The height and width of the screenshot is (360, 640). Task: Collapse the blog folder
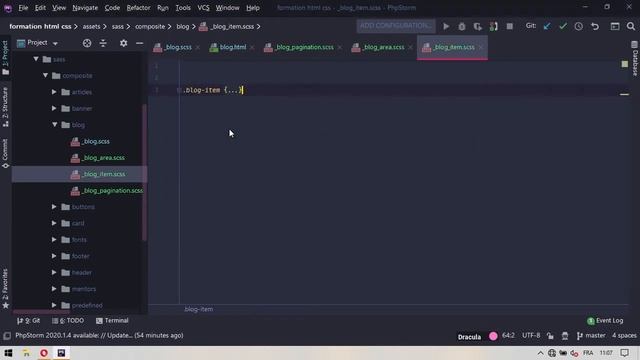click(x=55, y=124)
